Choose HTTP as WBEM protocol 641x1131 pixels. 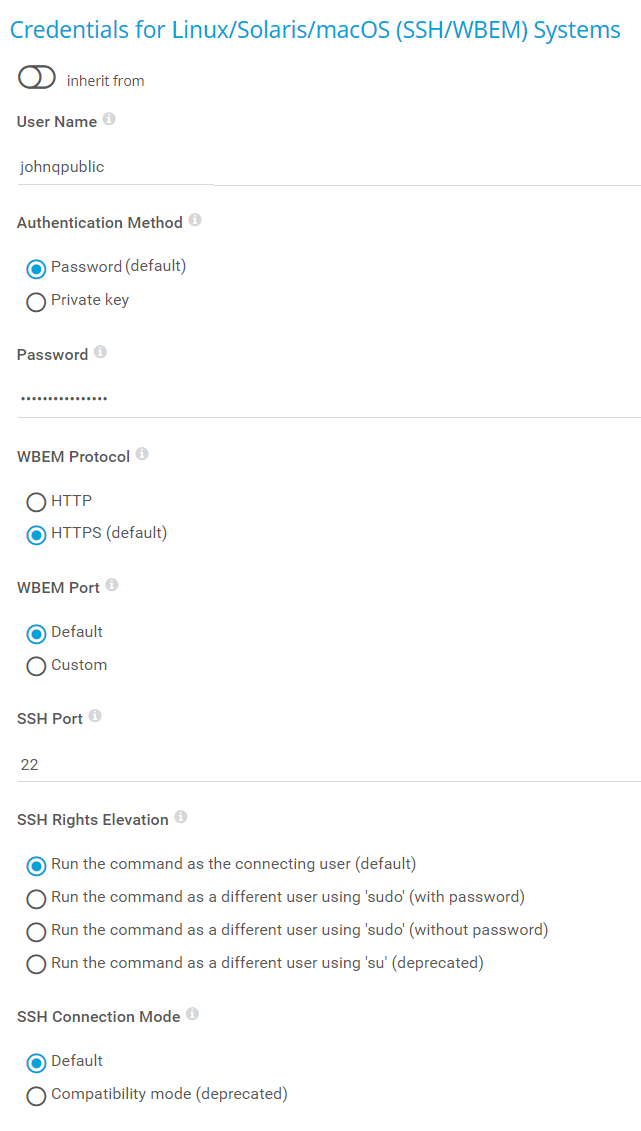(x=36, y=502)
